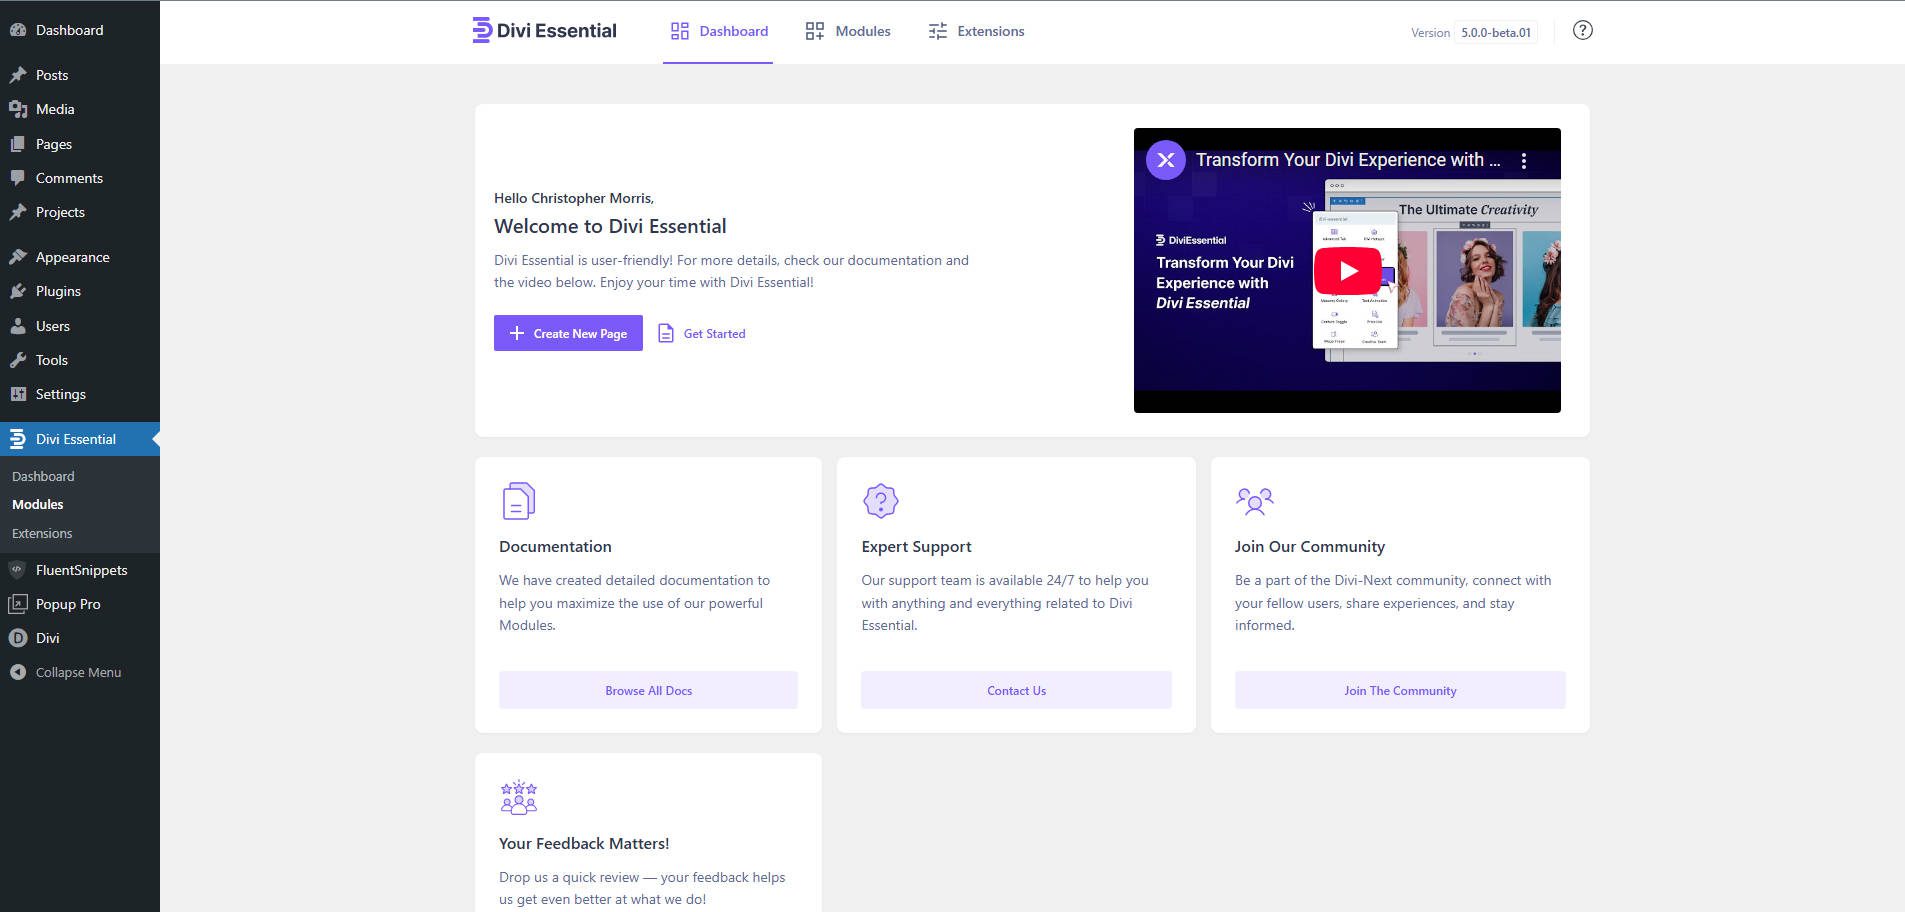Click the Expert Support question badge icon
Screen dimensions: 1905x912
click(x=881, y=501)
